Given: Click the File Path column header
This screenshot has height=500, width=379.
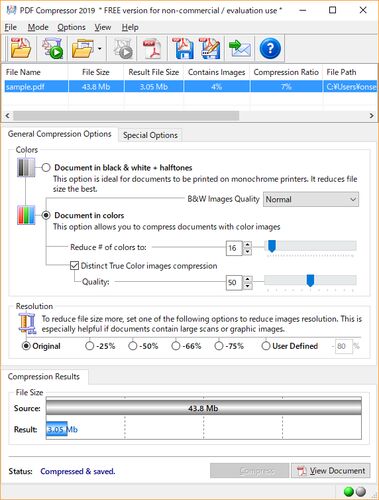Looking at the screenshot, I should click(x=350, y=72).
